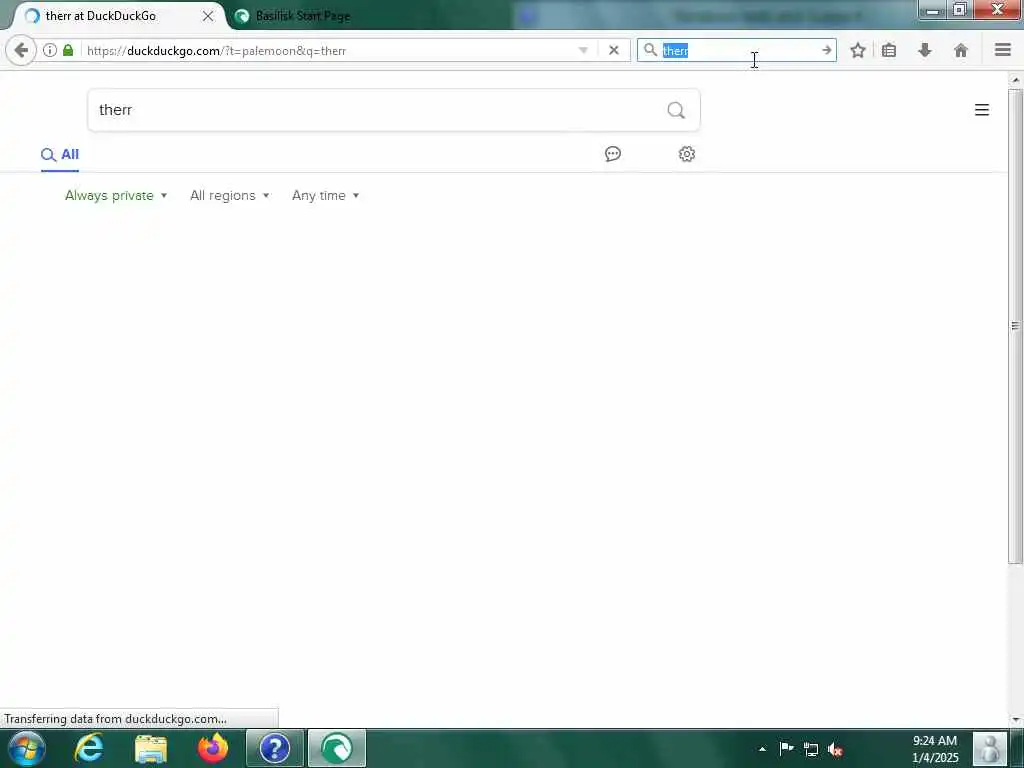This screenshot has width=1024, height=768.
Task: Open site information icon in address bar
Action: [50, 50]
